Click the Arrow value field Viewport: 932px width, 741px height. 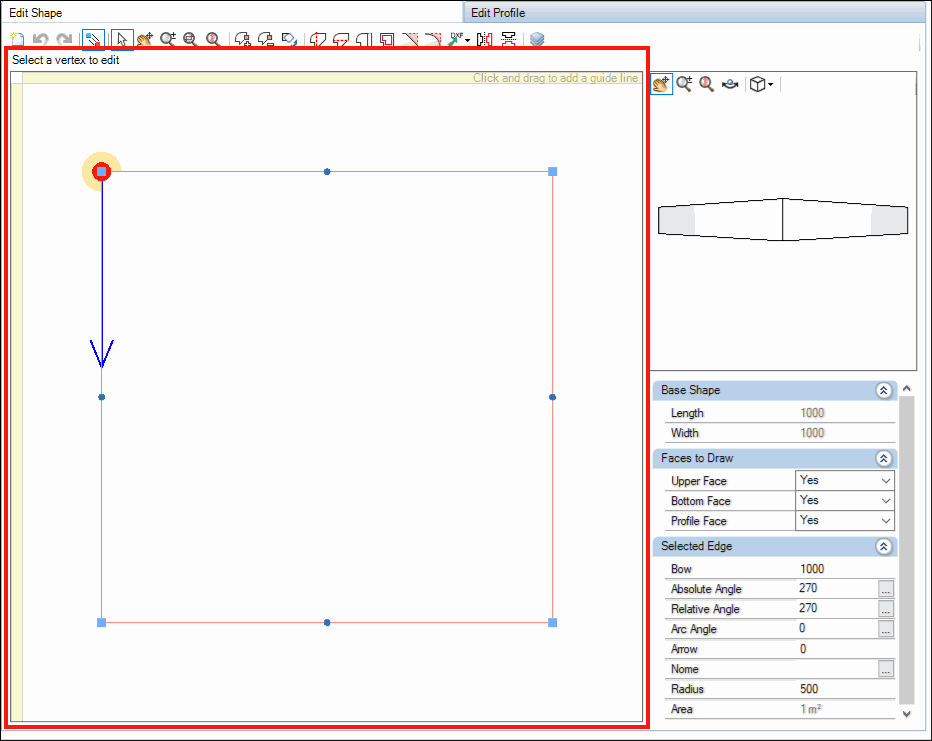tap(845, 649)
